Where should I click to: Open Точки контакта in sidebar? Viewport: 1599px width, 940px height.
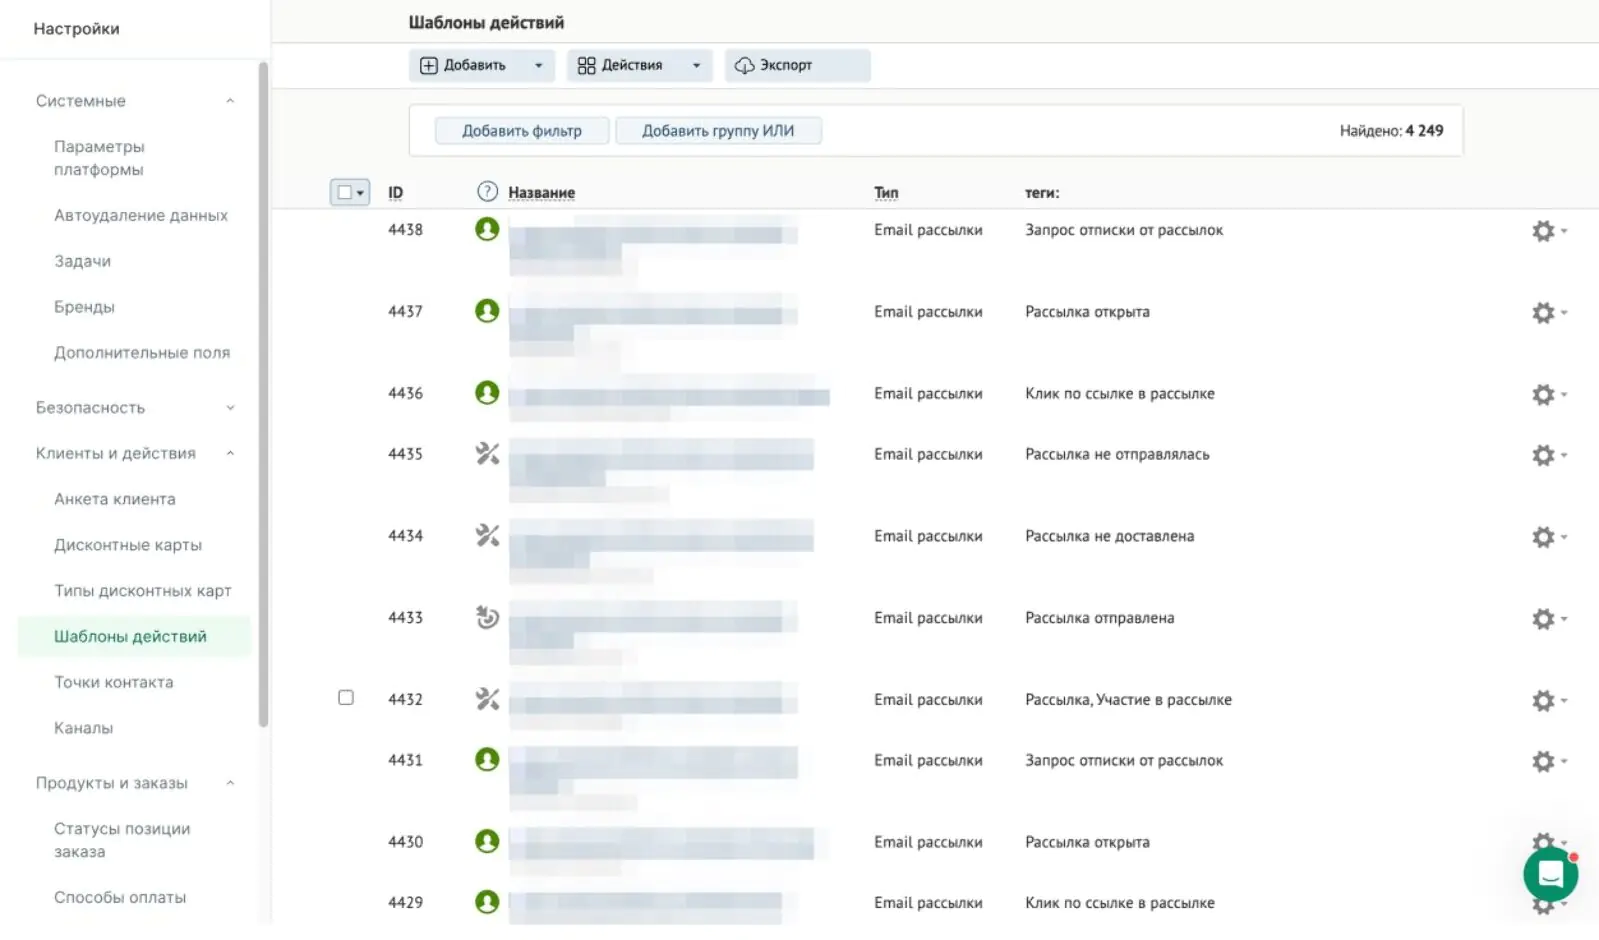(114, 682)
